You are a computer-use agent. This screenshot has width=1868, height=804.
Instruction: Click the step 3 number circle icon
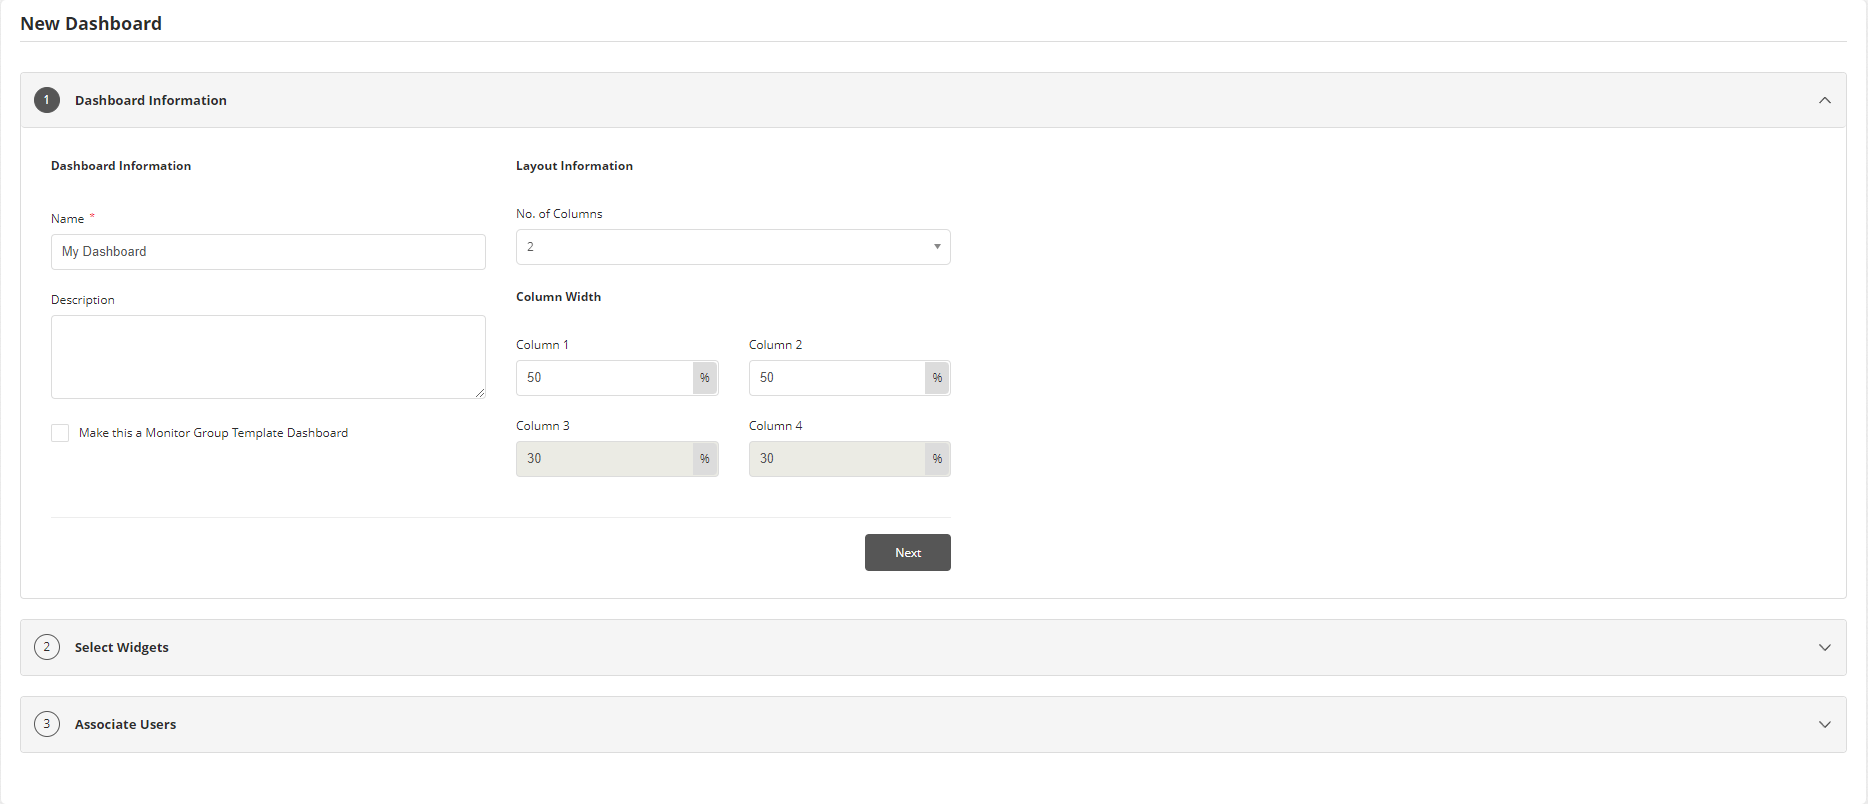(47, 724)
